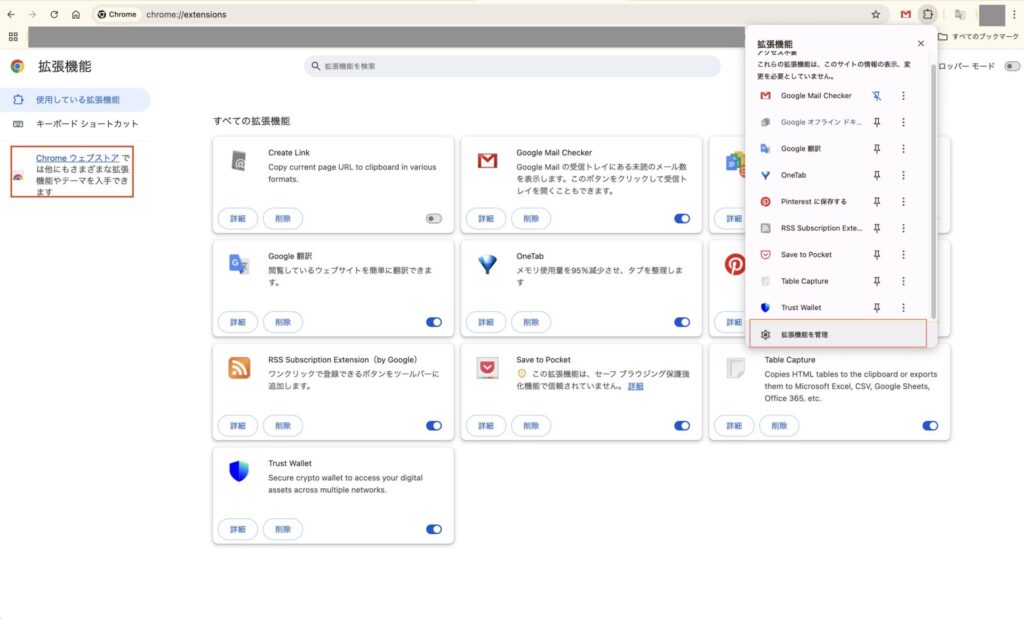Click the home icon in toolbar
This screenshot has height=619, width=1024.
coord(76,14)
